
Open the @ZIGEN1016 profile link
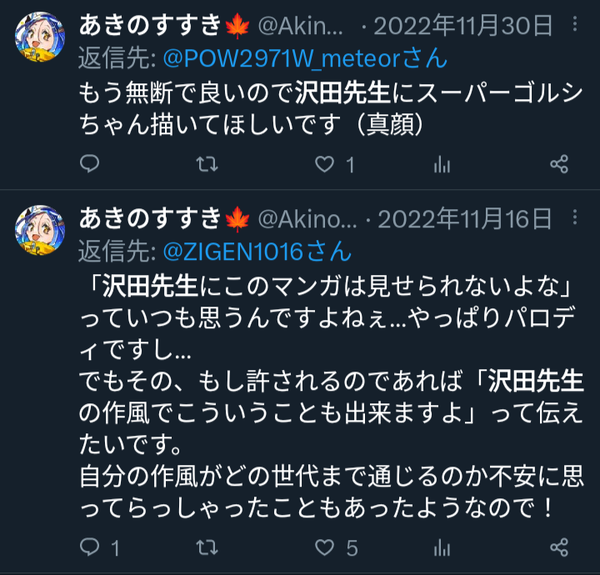pyautogui.click(x=257, y=251)
